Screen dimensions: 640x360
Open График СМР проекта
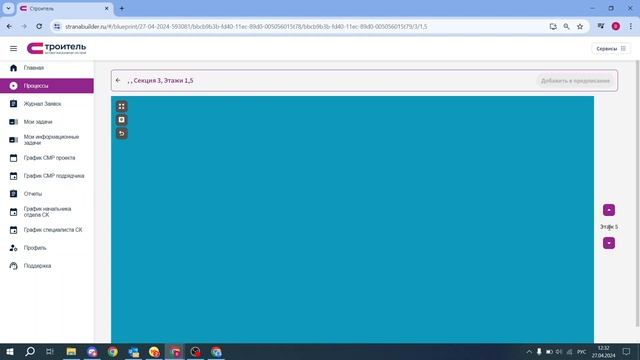point(47,158)
